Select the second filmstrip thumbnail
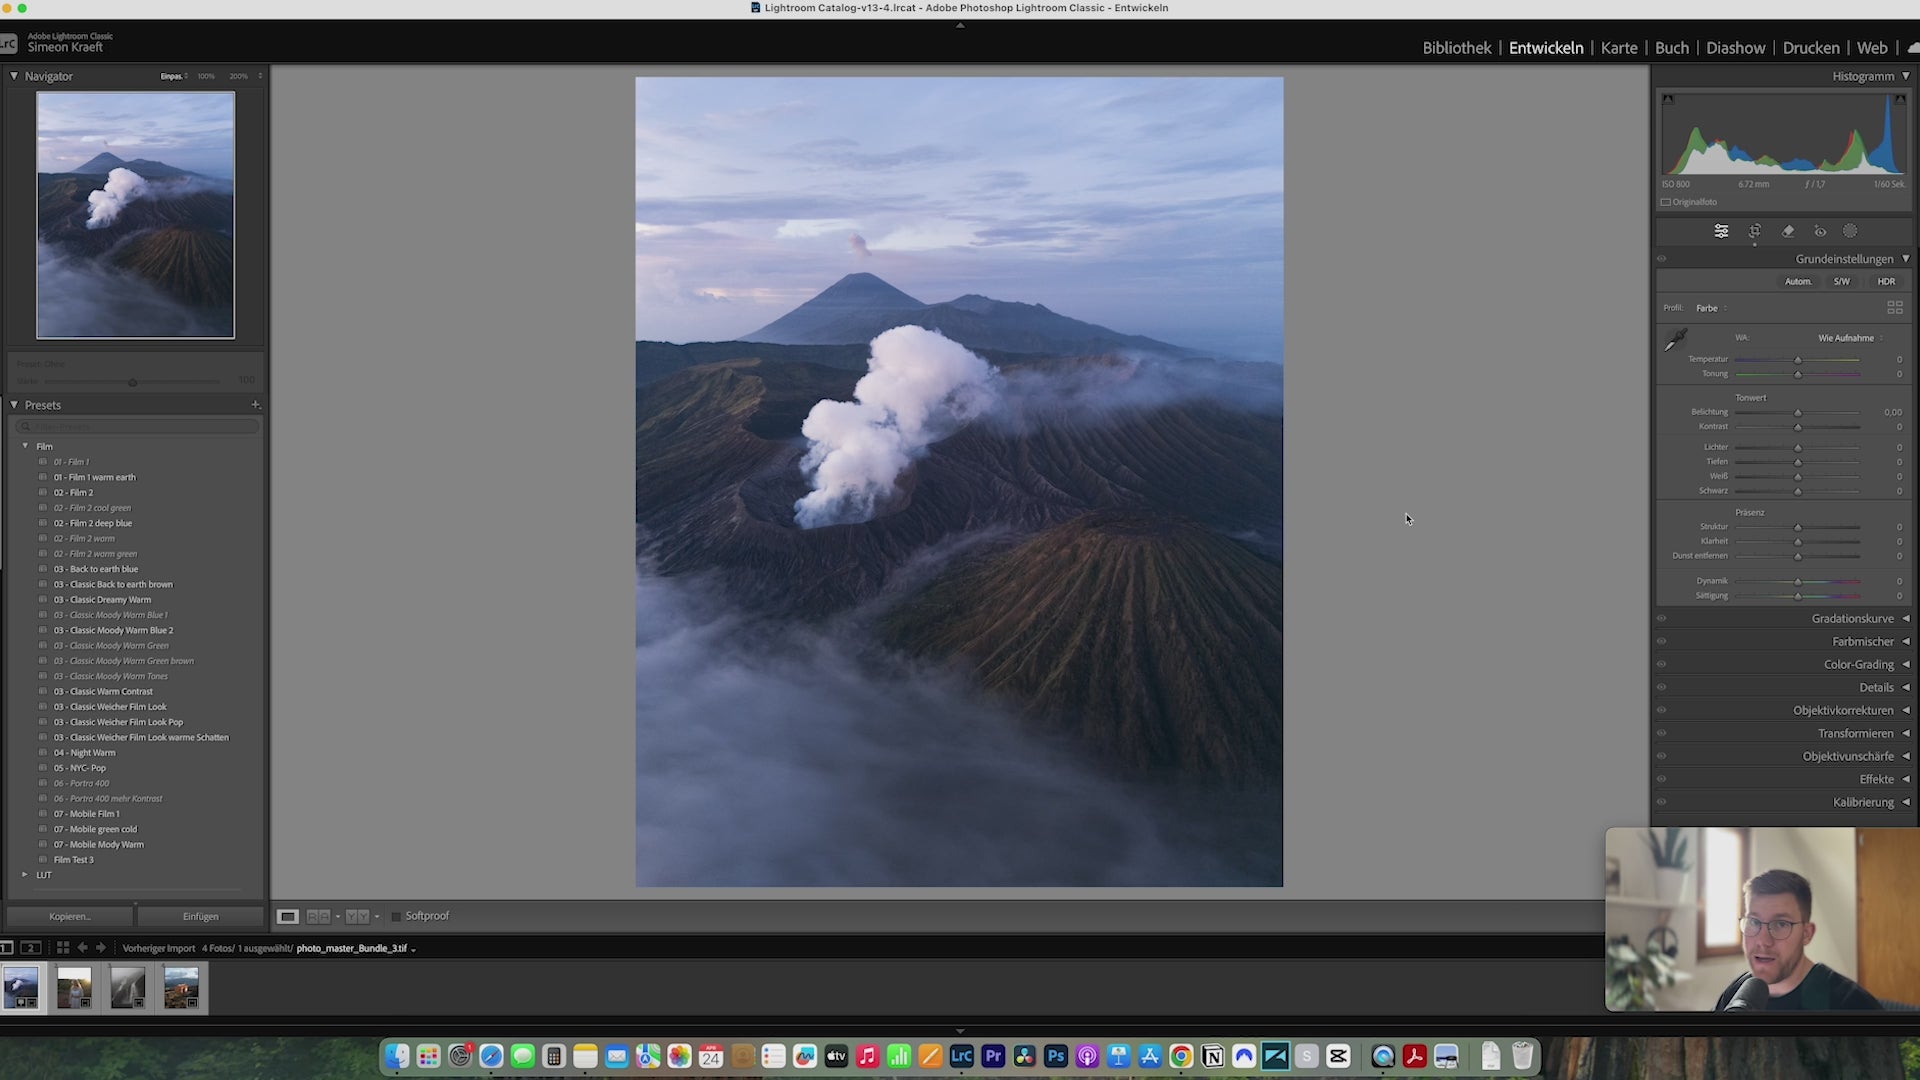Image resolution: width=1920 pixels, height=1080 pixels. (74, 988)
